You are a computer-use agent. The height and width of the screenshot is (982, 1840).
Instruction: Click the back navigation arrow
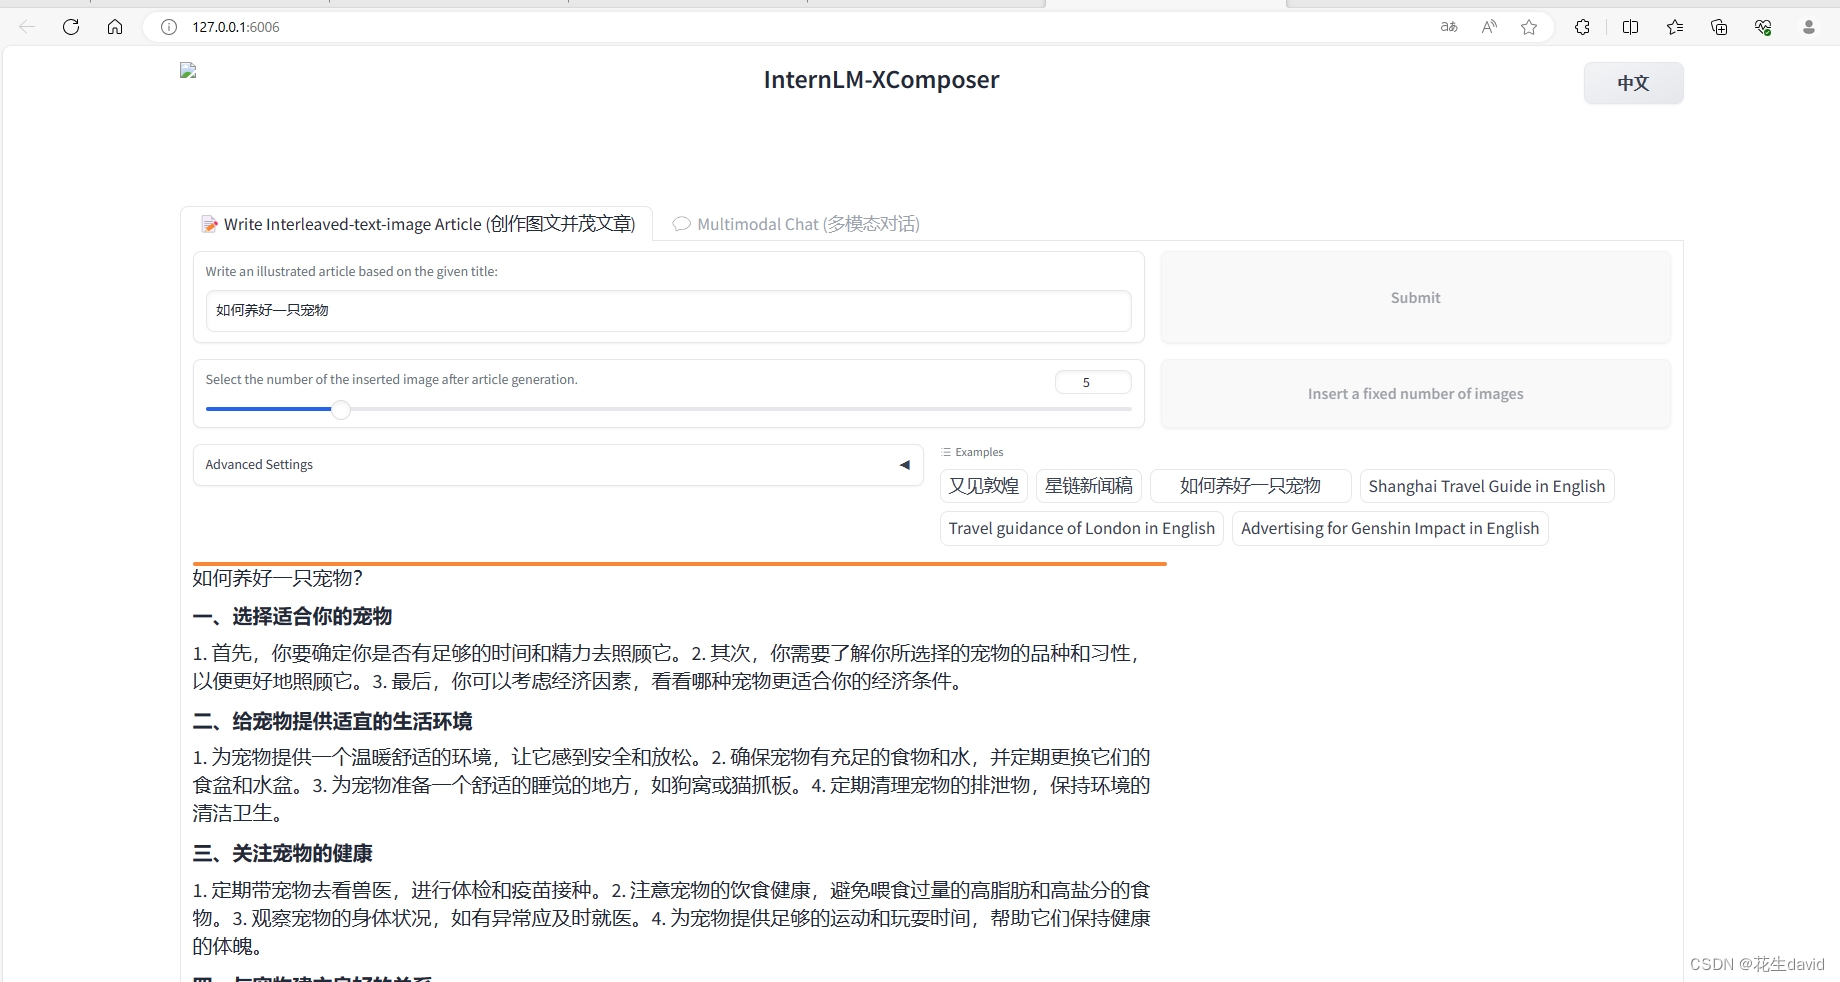(x=27, y=27)
